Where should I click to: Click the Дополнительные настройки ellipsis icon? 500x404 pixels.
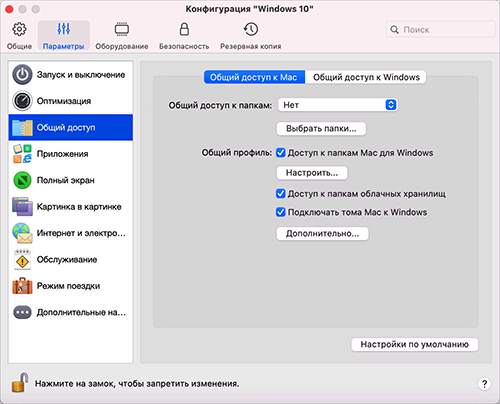point(22,312)
